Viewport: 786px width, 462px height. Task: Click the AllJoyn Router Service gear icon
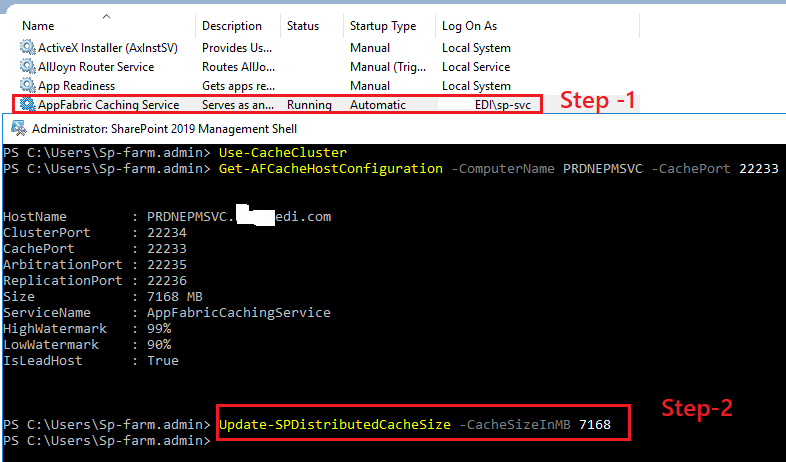coord(27,67)
